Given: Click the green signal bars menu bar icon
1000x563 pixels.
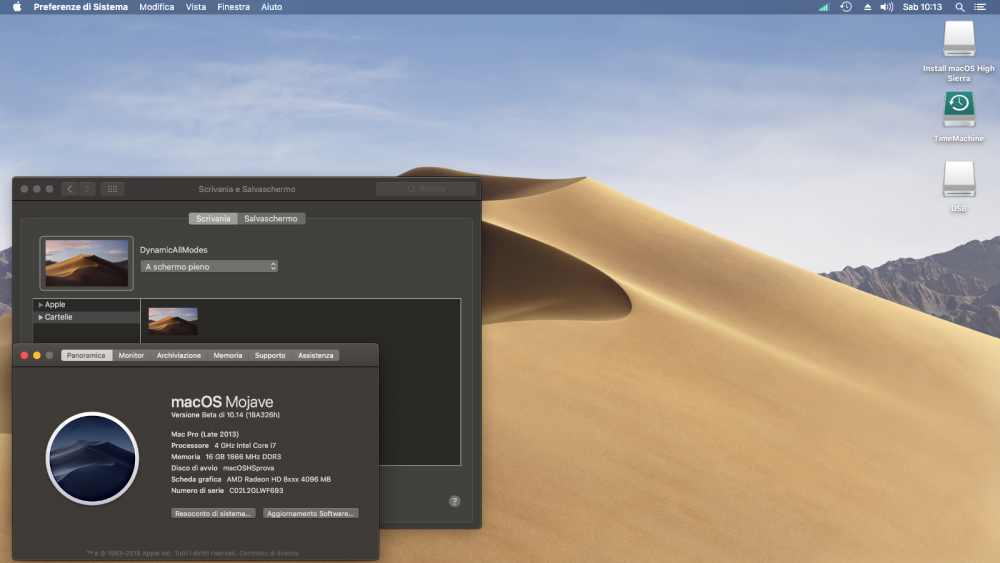Looking at the screenshot, I should [823, 7].
